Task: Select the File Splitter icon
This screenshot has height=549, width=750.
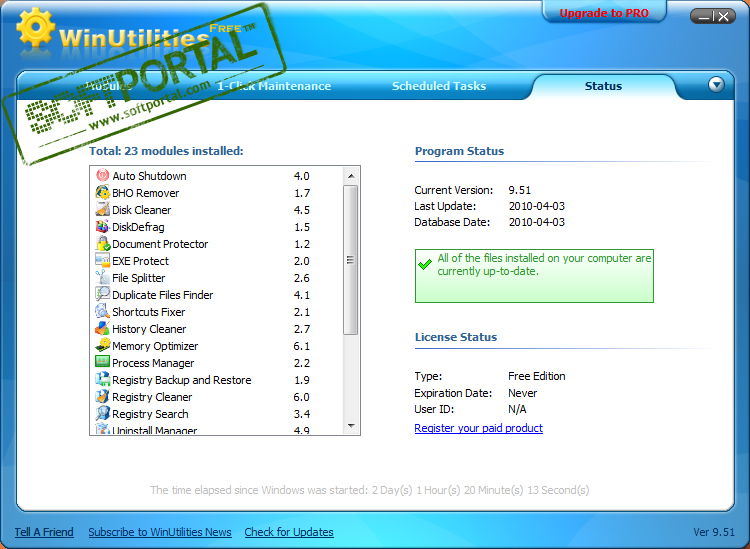Action: pos(102,277)
